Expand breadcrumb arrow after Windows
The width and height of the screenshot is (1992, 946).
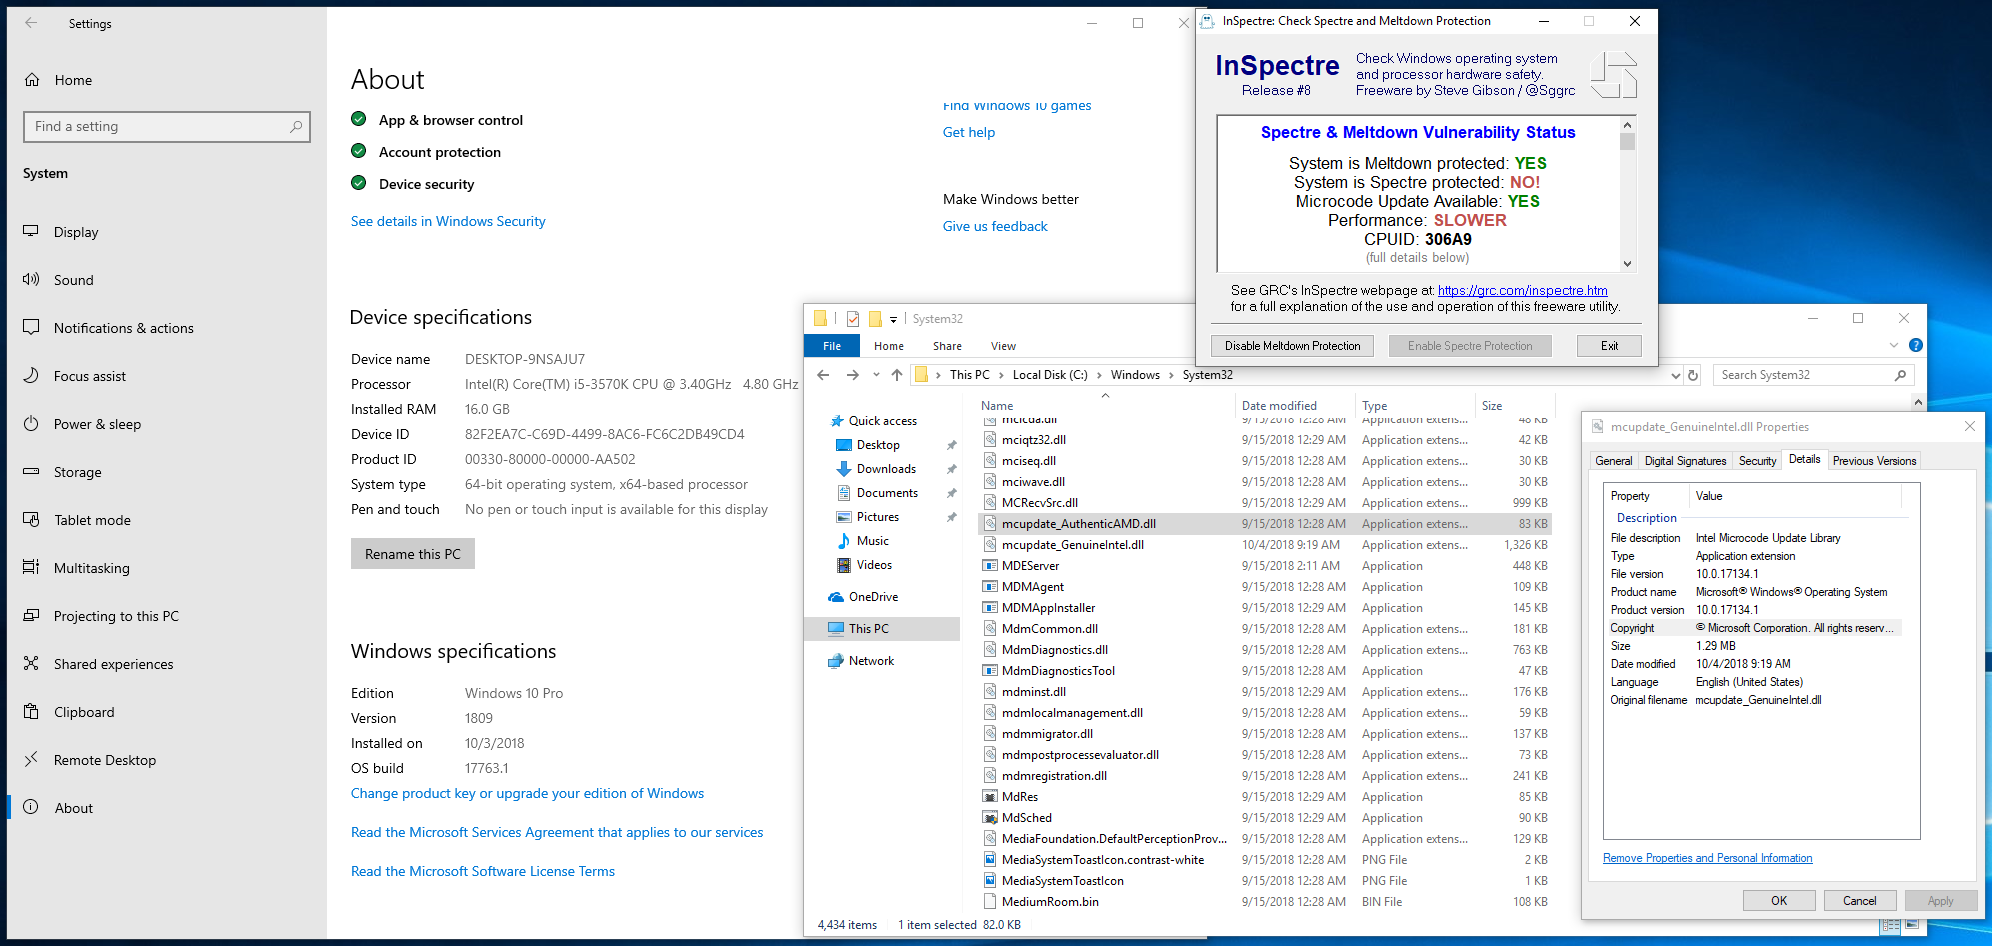click(x=1171, y=375)
